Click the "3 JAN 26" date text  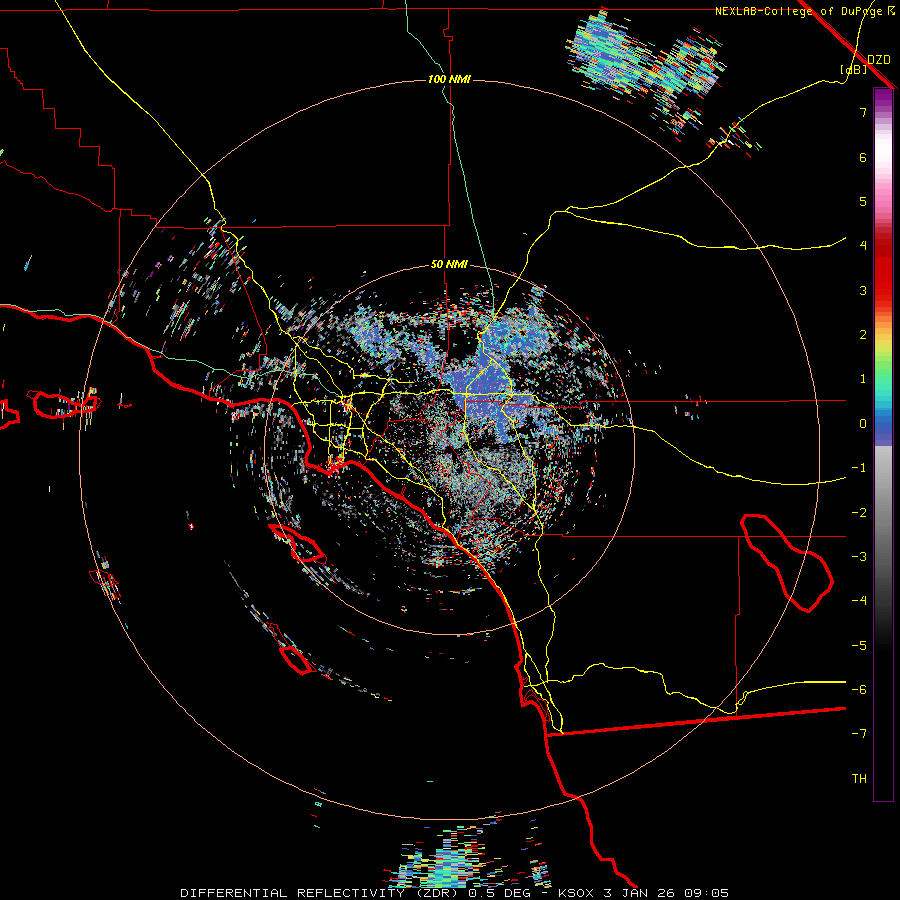[x=639, y=893]
